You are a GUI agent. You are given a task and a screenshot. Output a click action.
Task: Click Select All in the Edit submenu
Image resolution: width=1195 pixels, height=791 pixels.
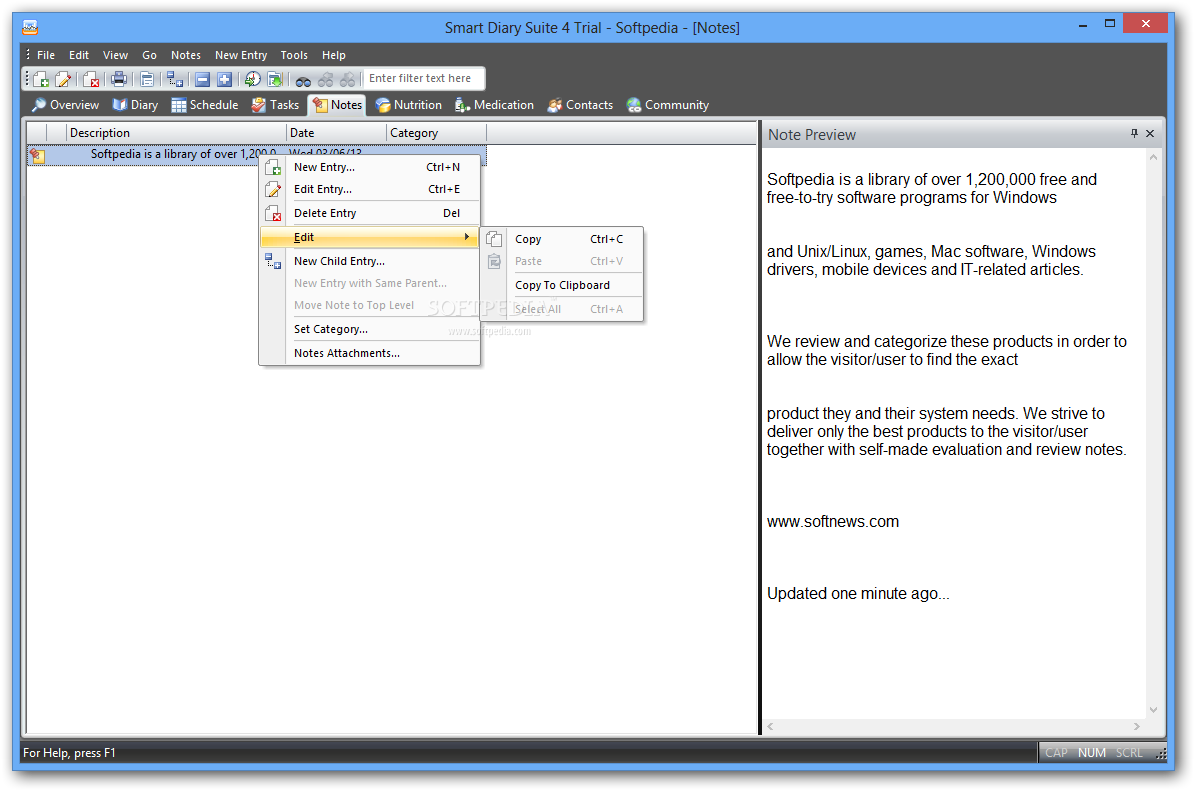pyautogui.click(x=562, y=309)
